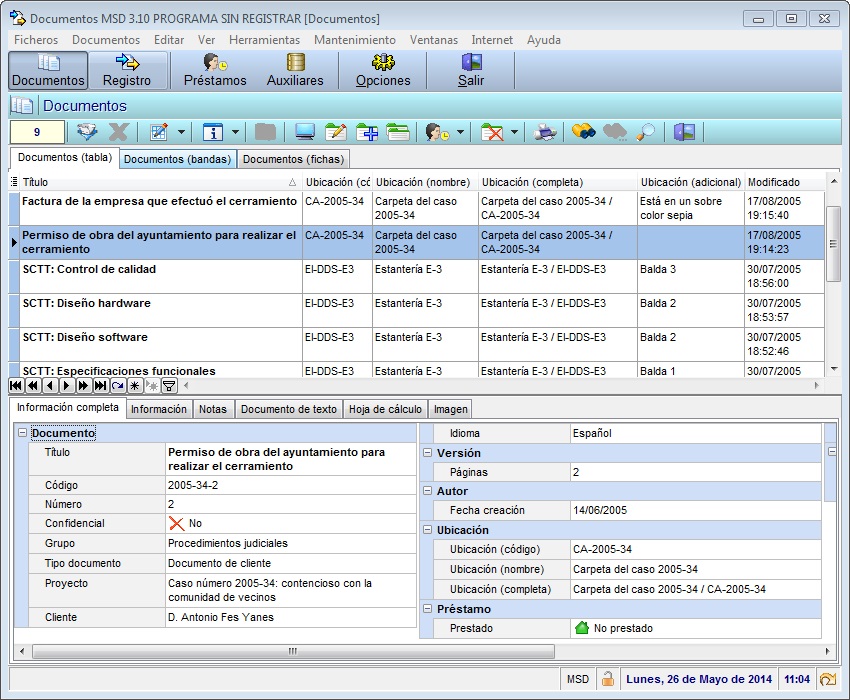Click the padlock icon in status bar
The image size is (850, 700).
tap(608, 679)
